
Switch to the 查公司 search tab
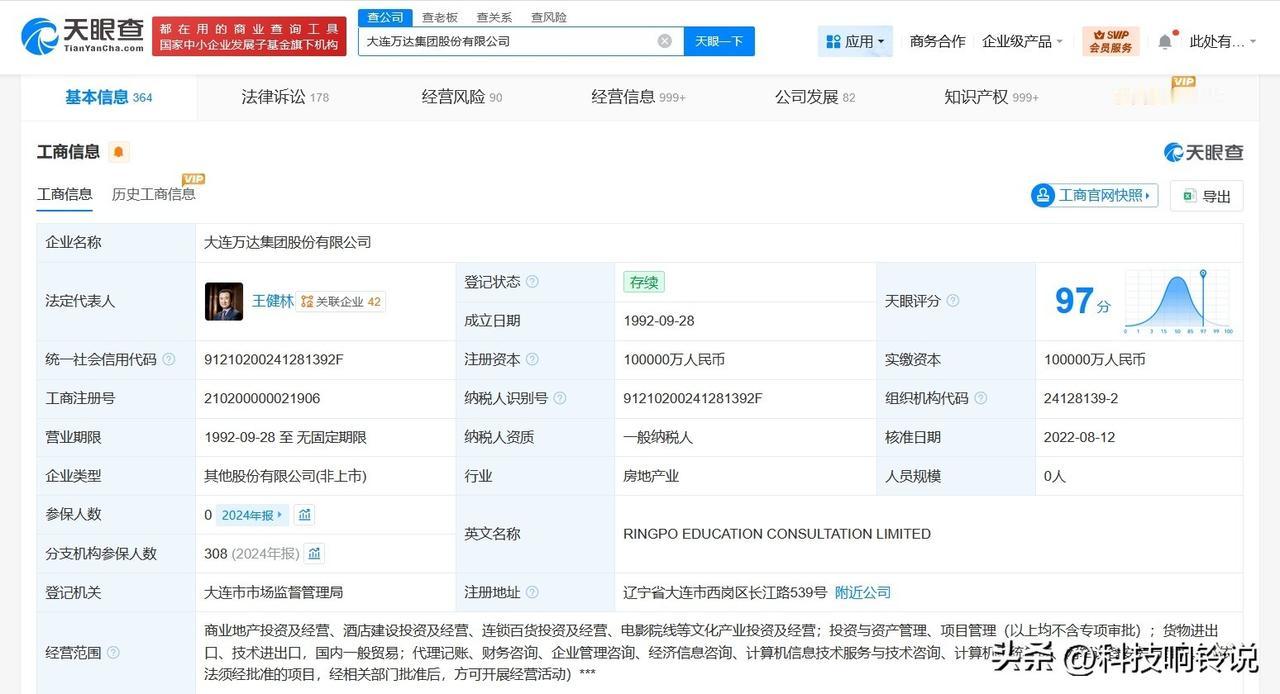tap(385, 17)
